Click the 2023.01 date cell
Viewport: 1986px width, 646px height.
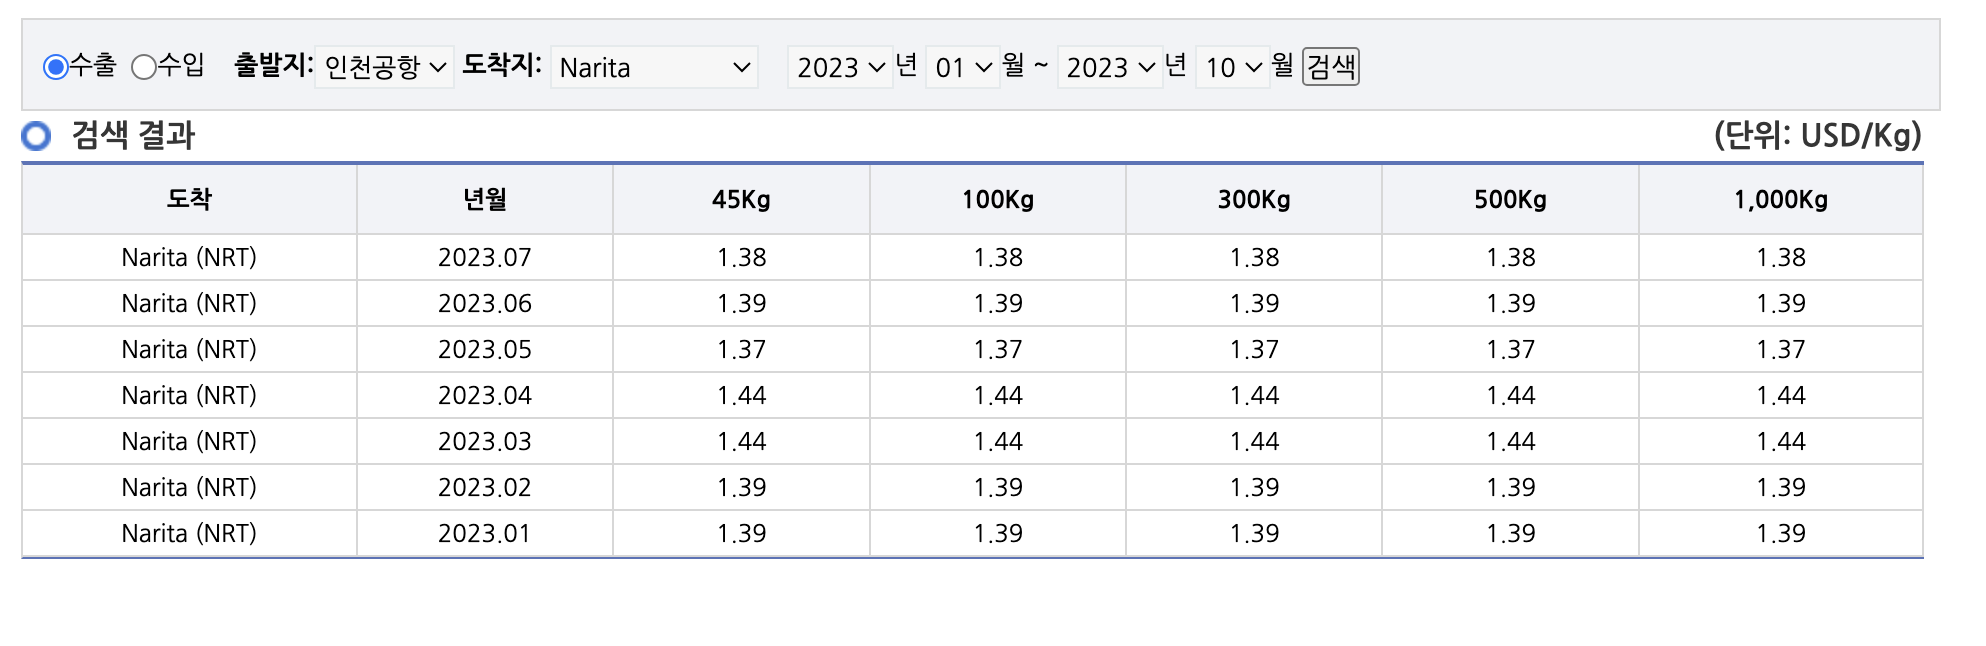coord(485,534)
